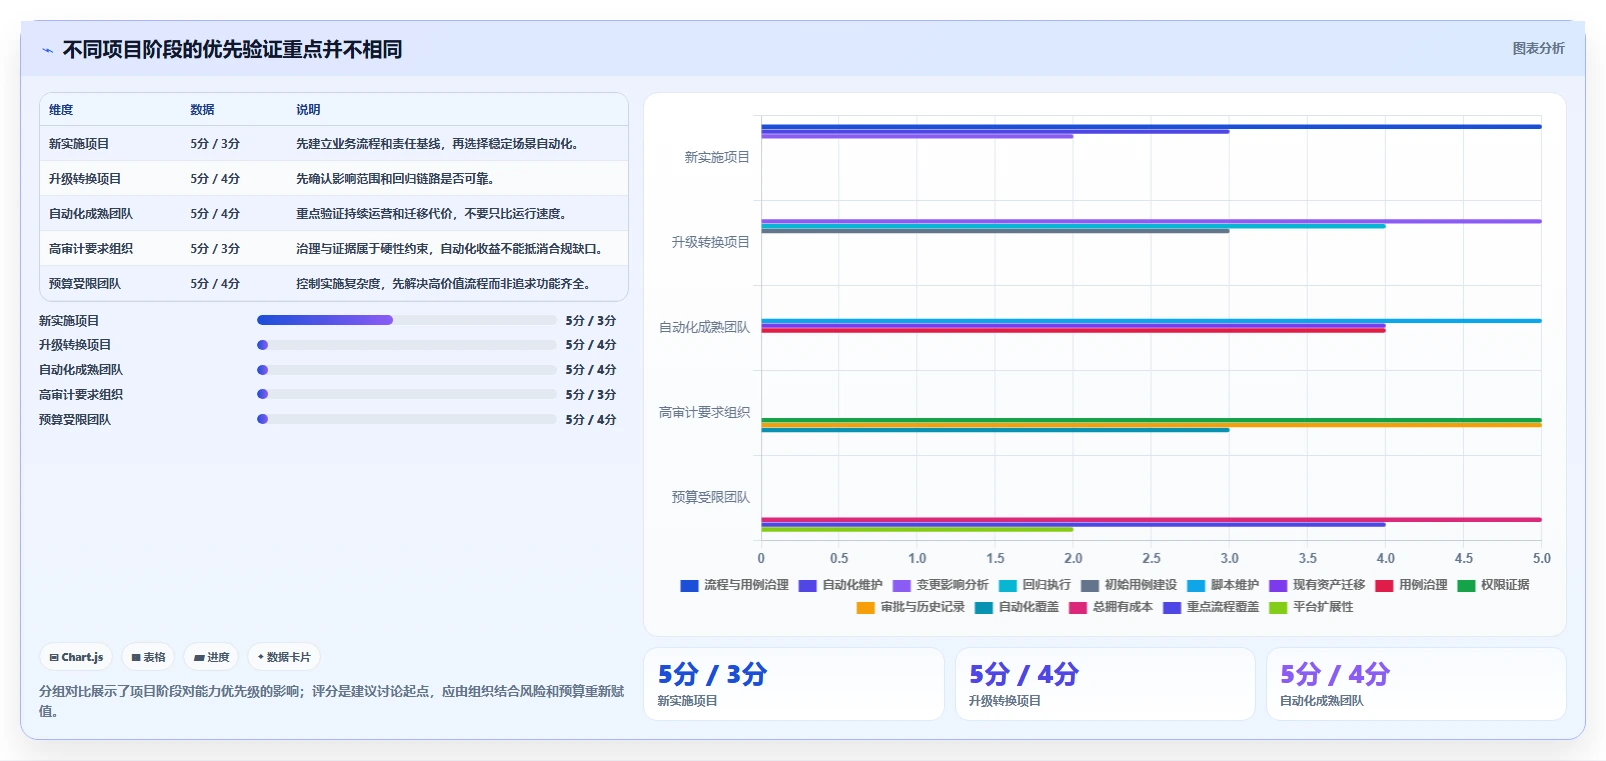
Task: Click description starting 先建立业务流程和责任基线
Action: pyautogui.click(x=439, y=144)
